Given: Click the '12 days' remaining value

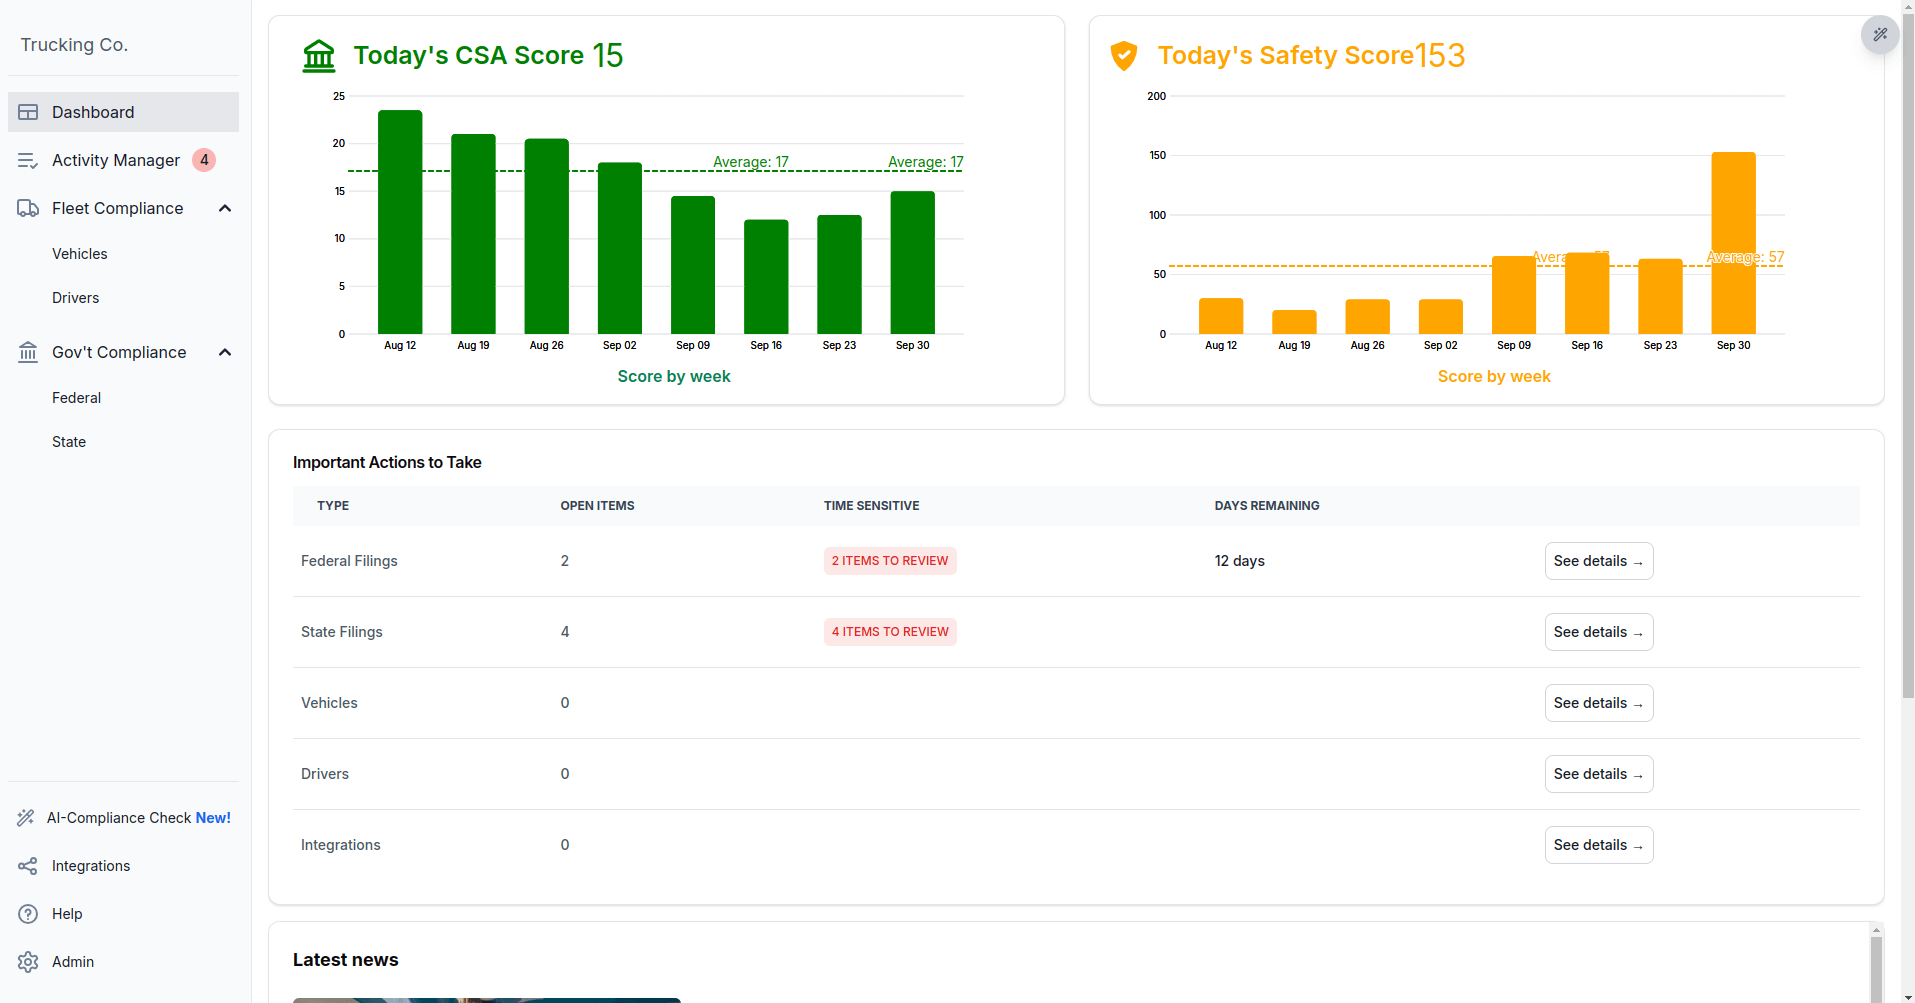Looking at the screenshot, I should pos(1239,561).
